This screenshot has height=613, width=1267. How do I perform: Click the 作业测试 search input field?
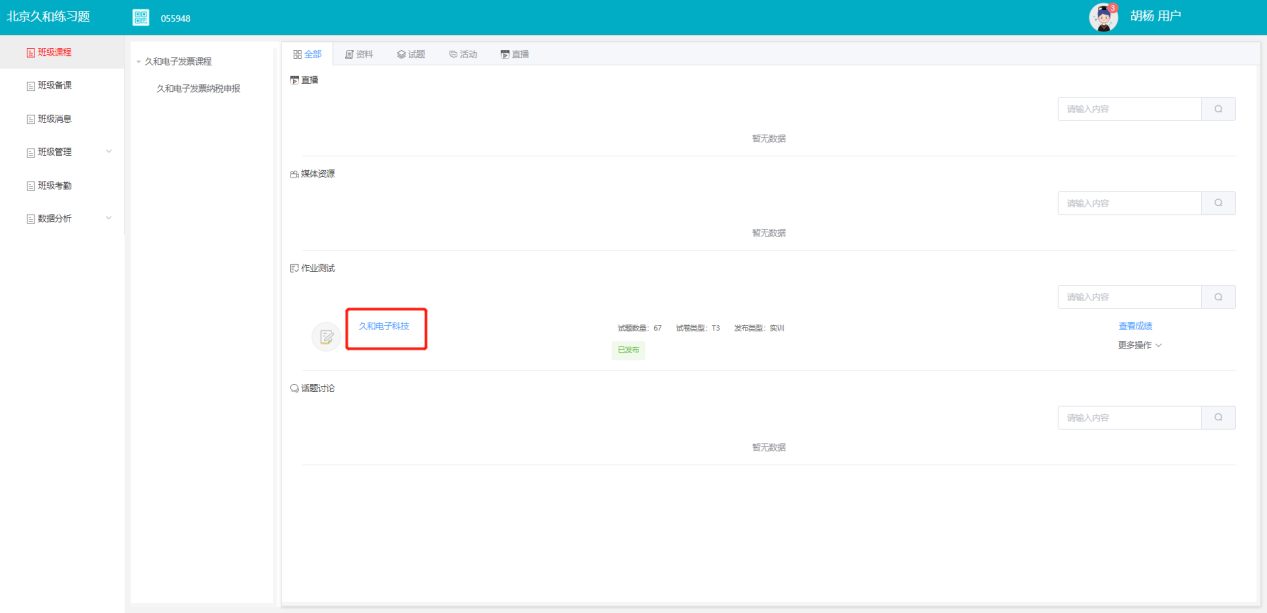coord(1129,297)
